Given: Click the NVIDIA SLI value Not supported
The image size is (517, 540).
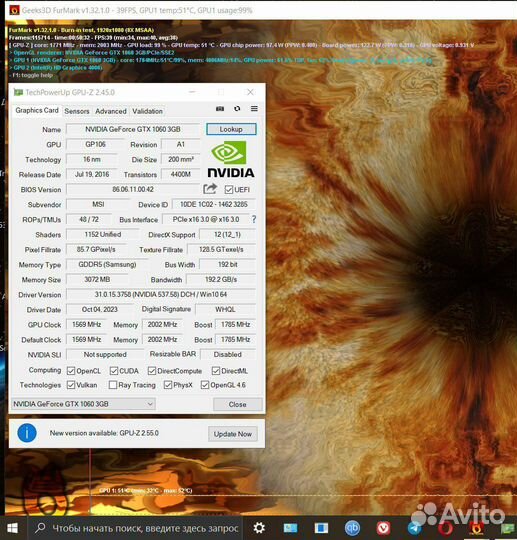Looking at the screenshot, I should tap(105, 354).
